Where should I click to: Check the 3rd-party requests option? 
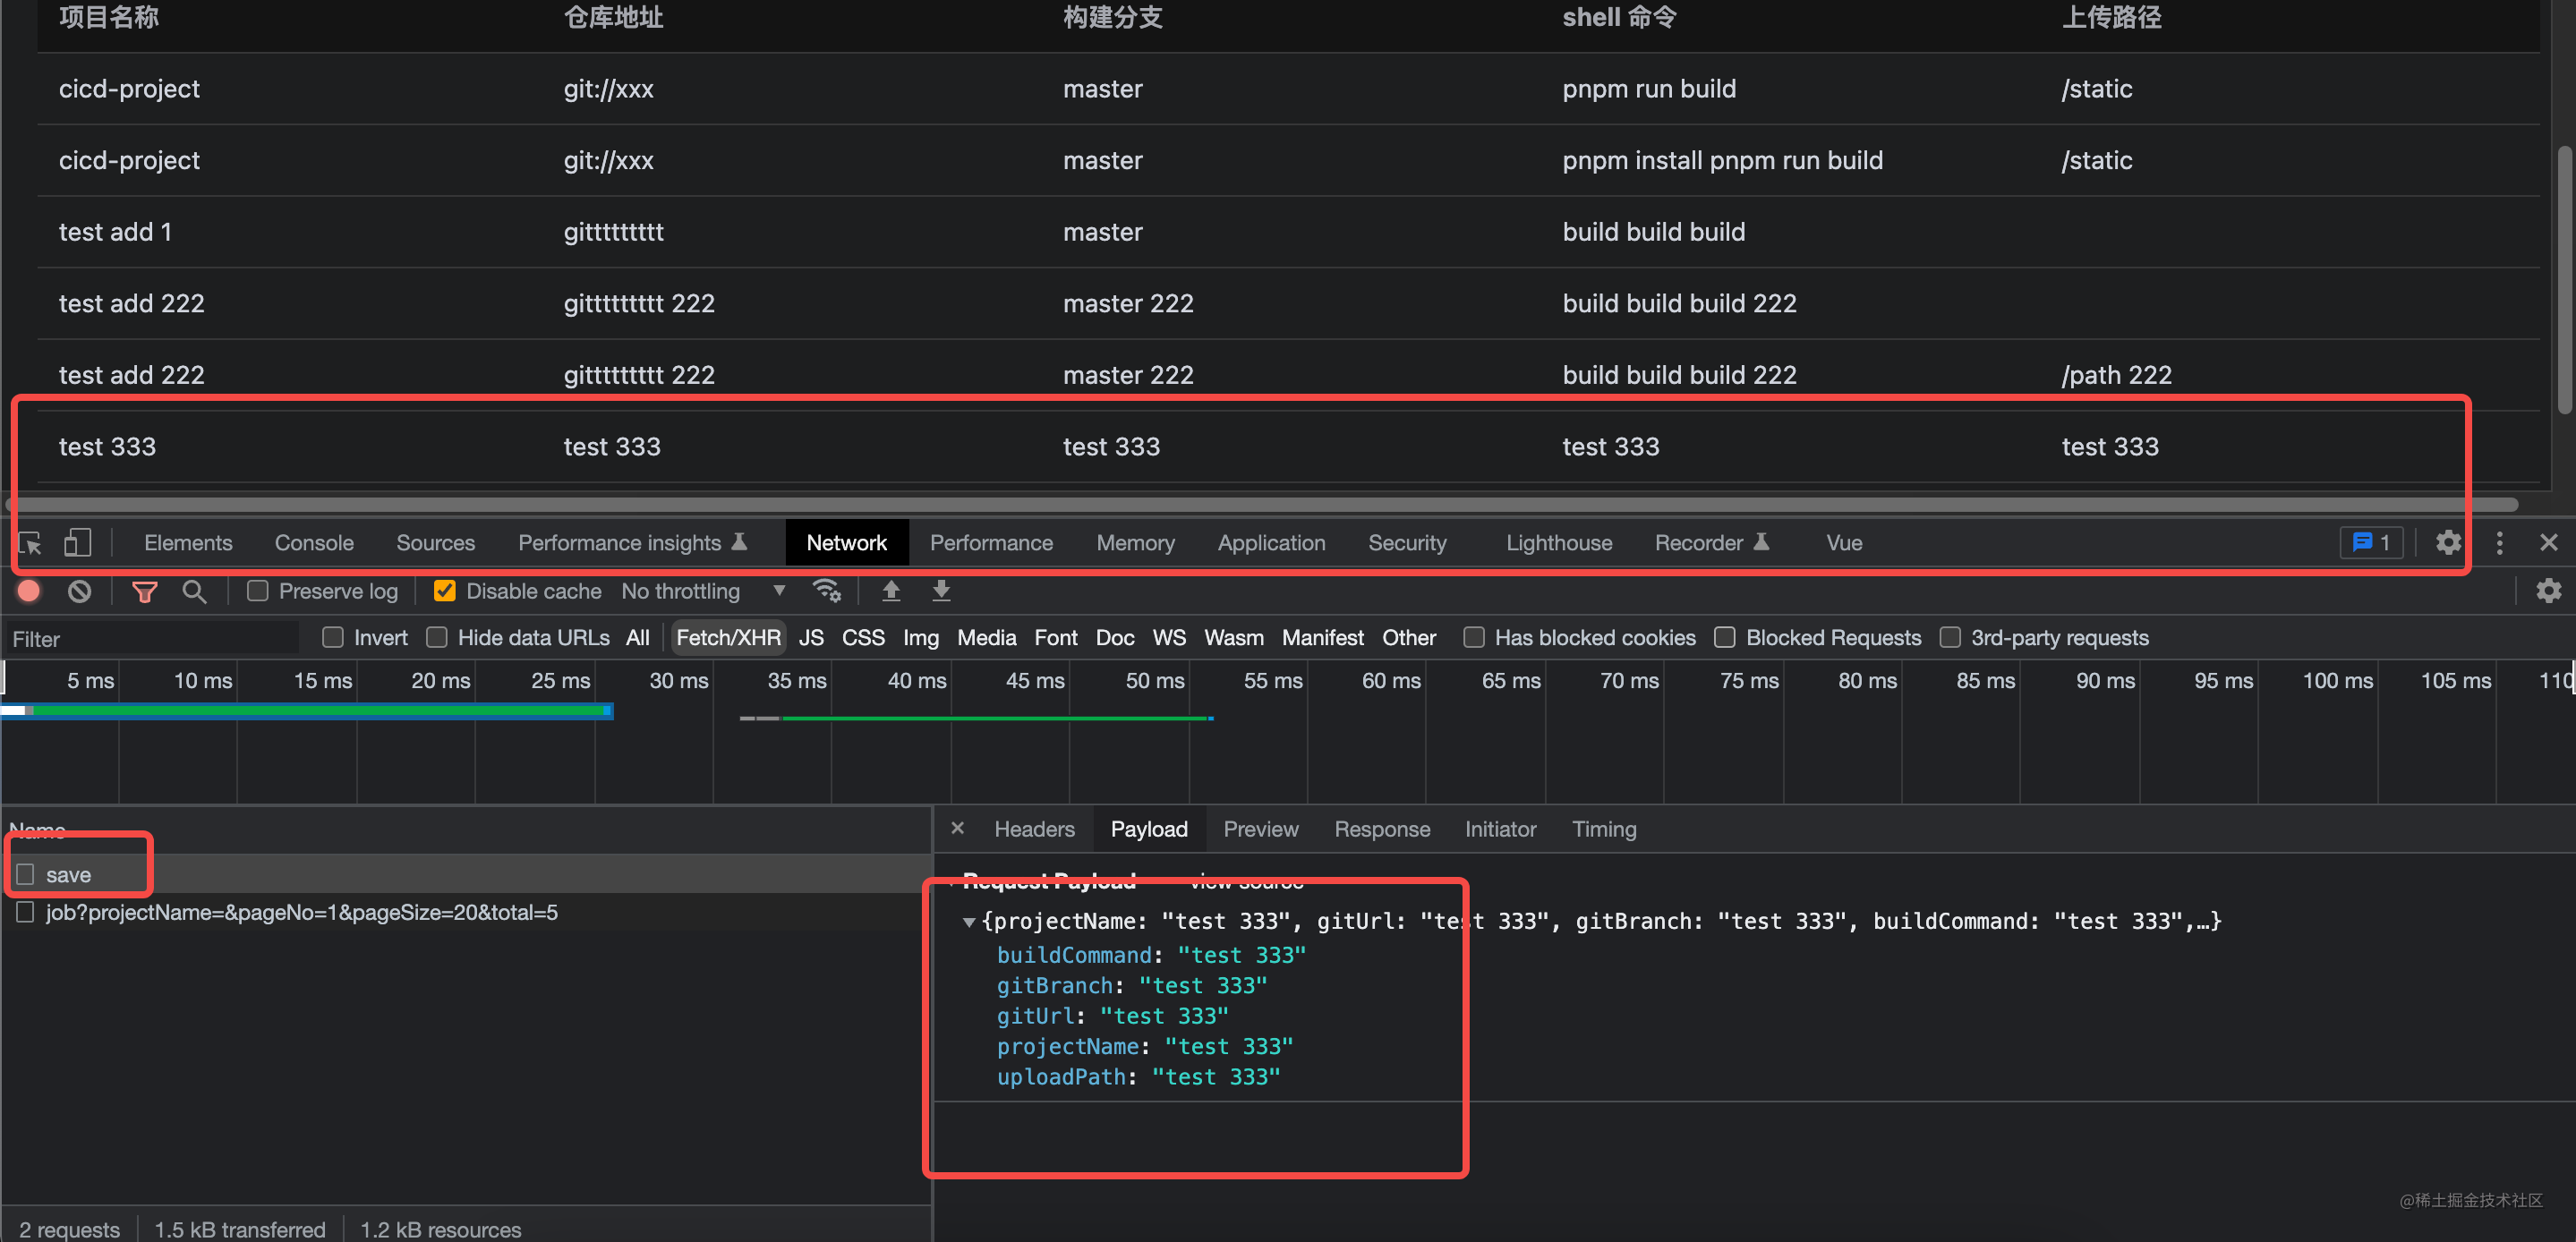[x=1950, y=637]
